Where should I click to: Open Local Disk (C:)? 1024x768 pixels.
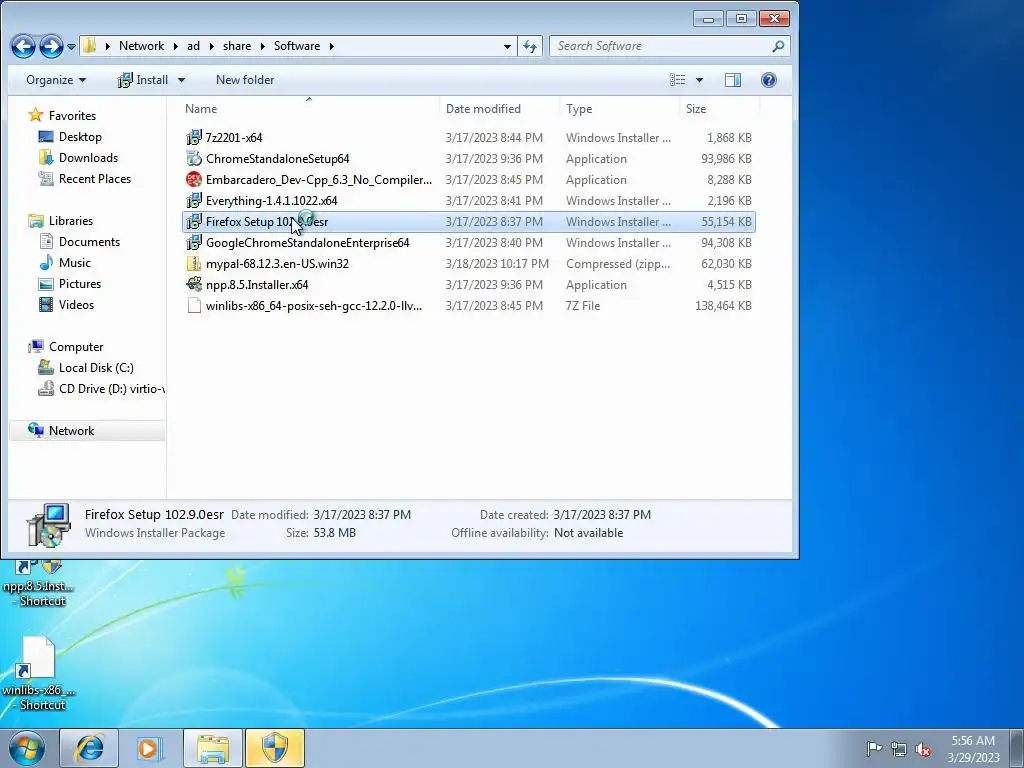coord(96,368)
